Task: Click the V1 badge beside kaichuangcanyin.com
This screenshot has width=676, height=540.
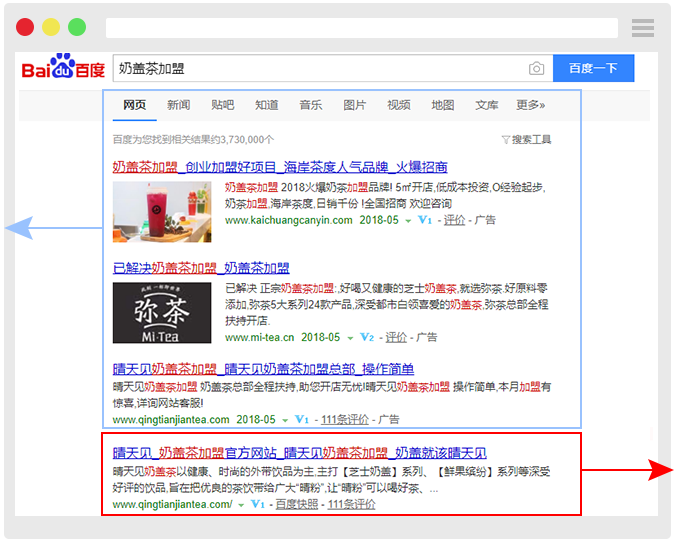Action: 424,220
